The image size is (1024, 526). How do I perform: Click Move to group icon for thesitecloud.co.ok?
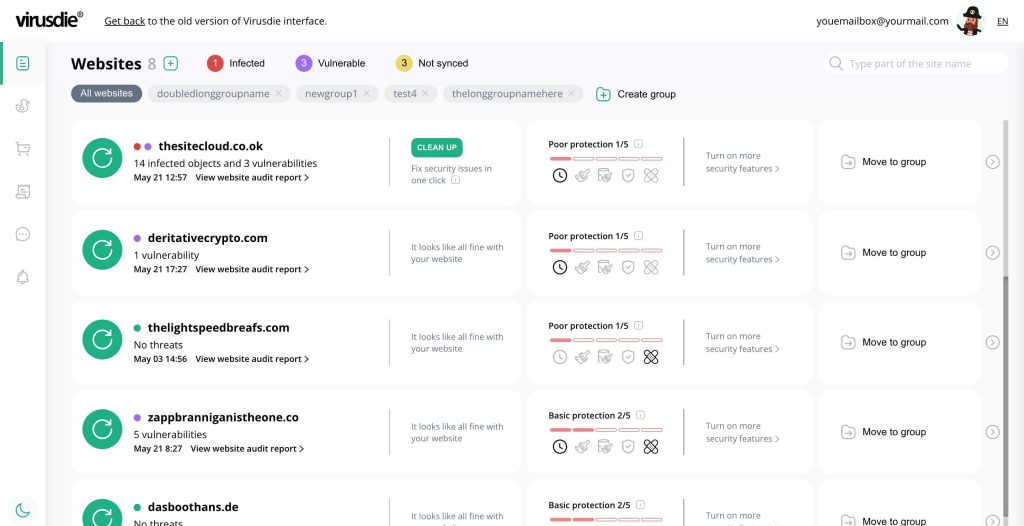848,161
